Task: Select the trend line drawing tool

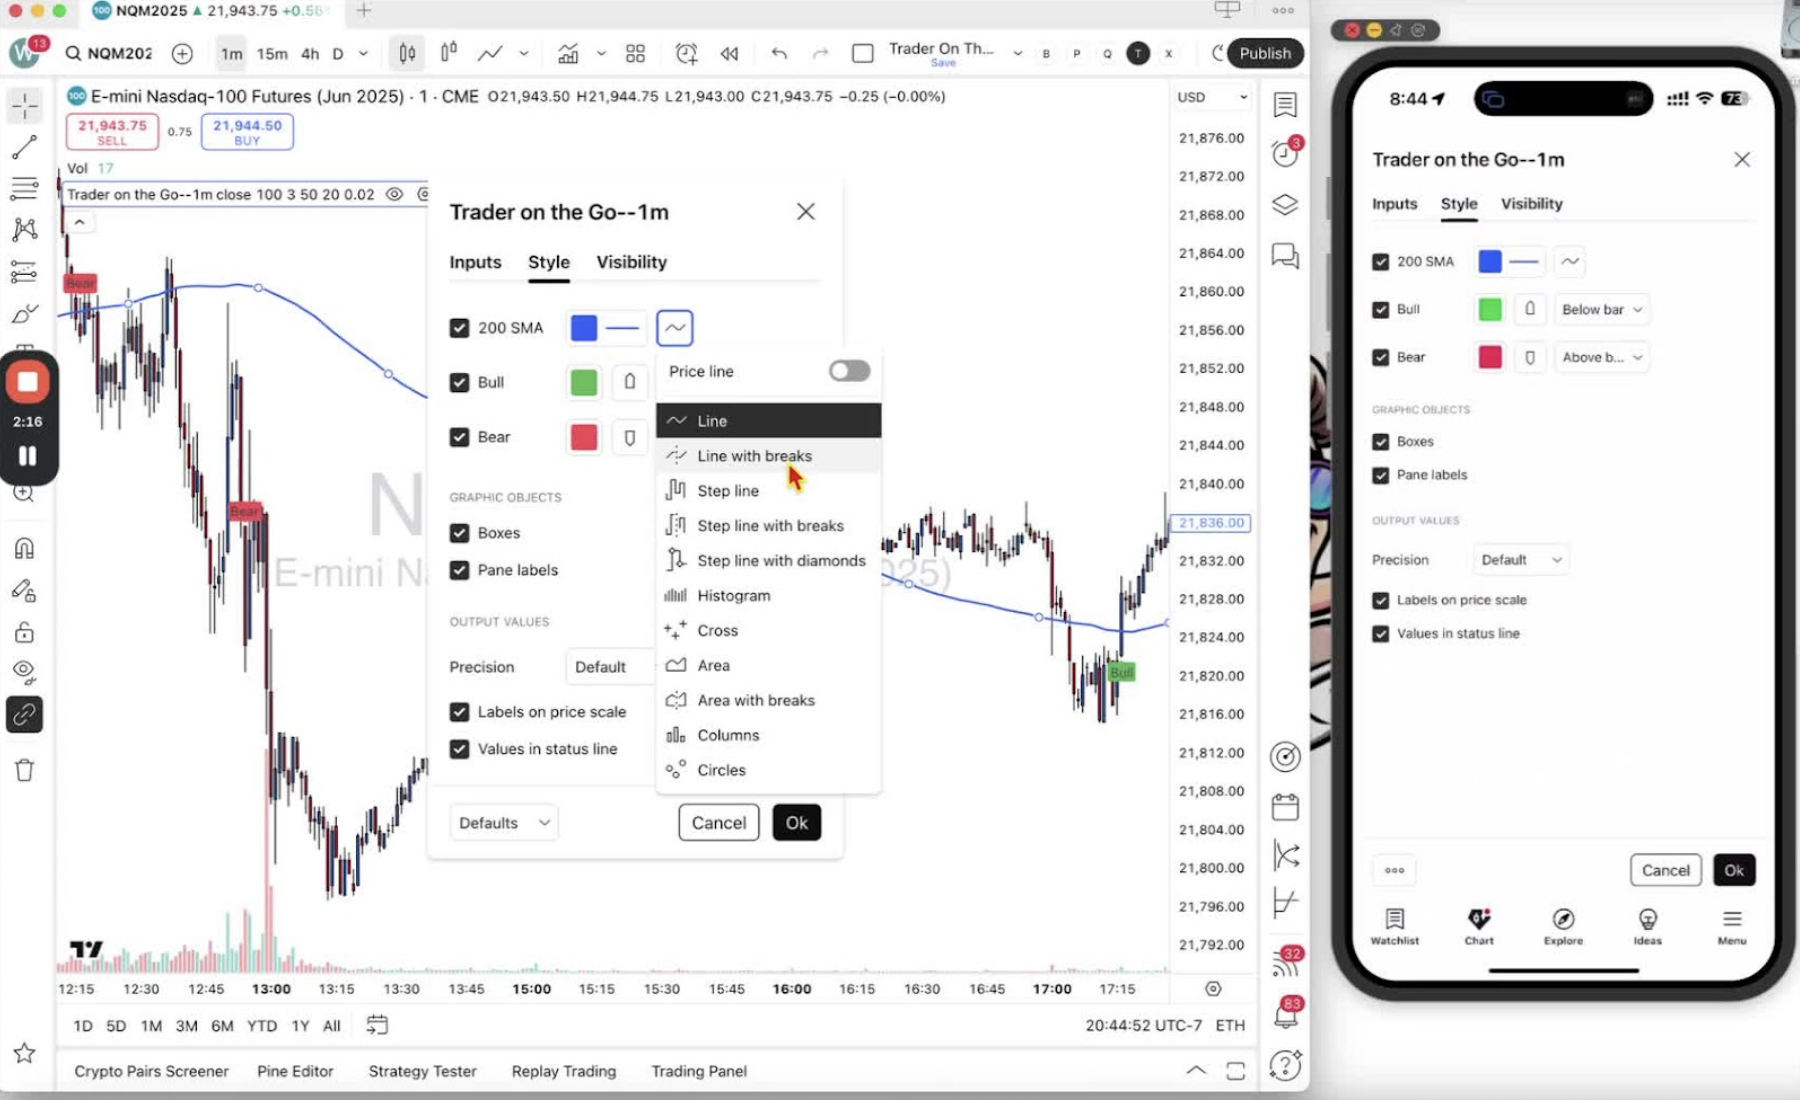Action: pos(24,147)
